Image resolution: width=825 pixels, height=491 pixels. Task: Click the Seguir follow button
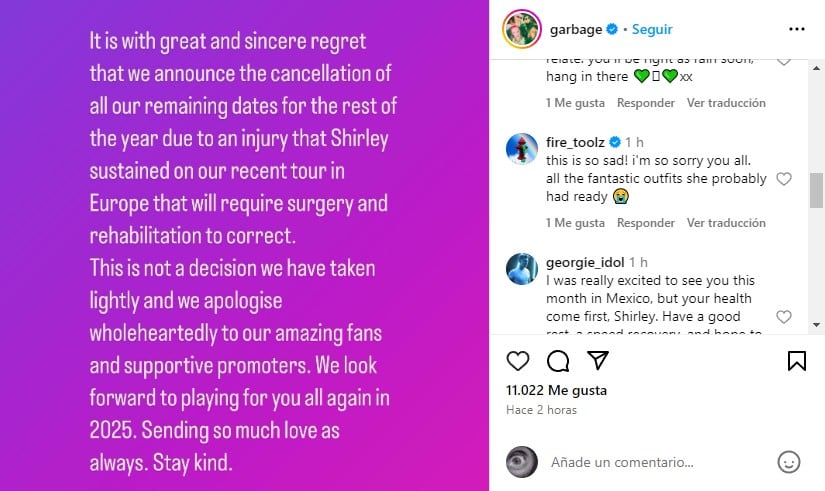(x=652, y=29)
